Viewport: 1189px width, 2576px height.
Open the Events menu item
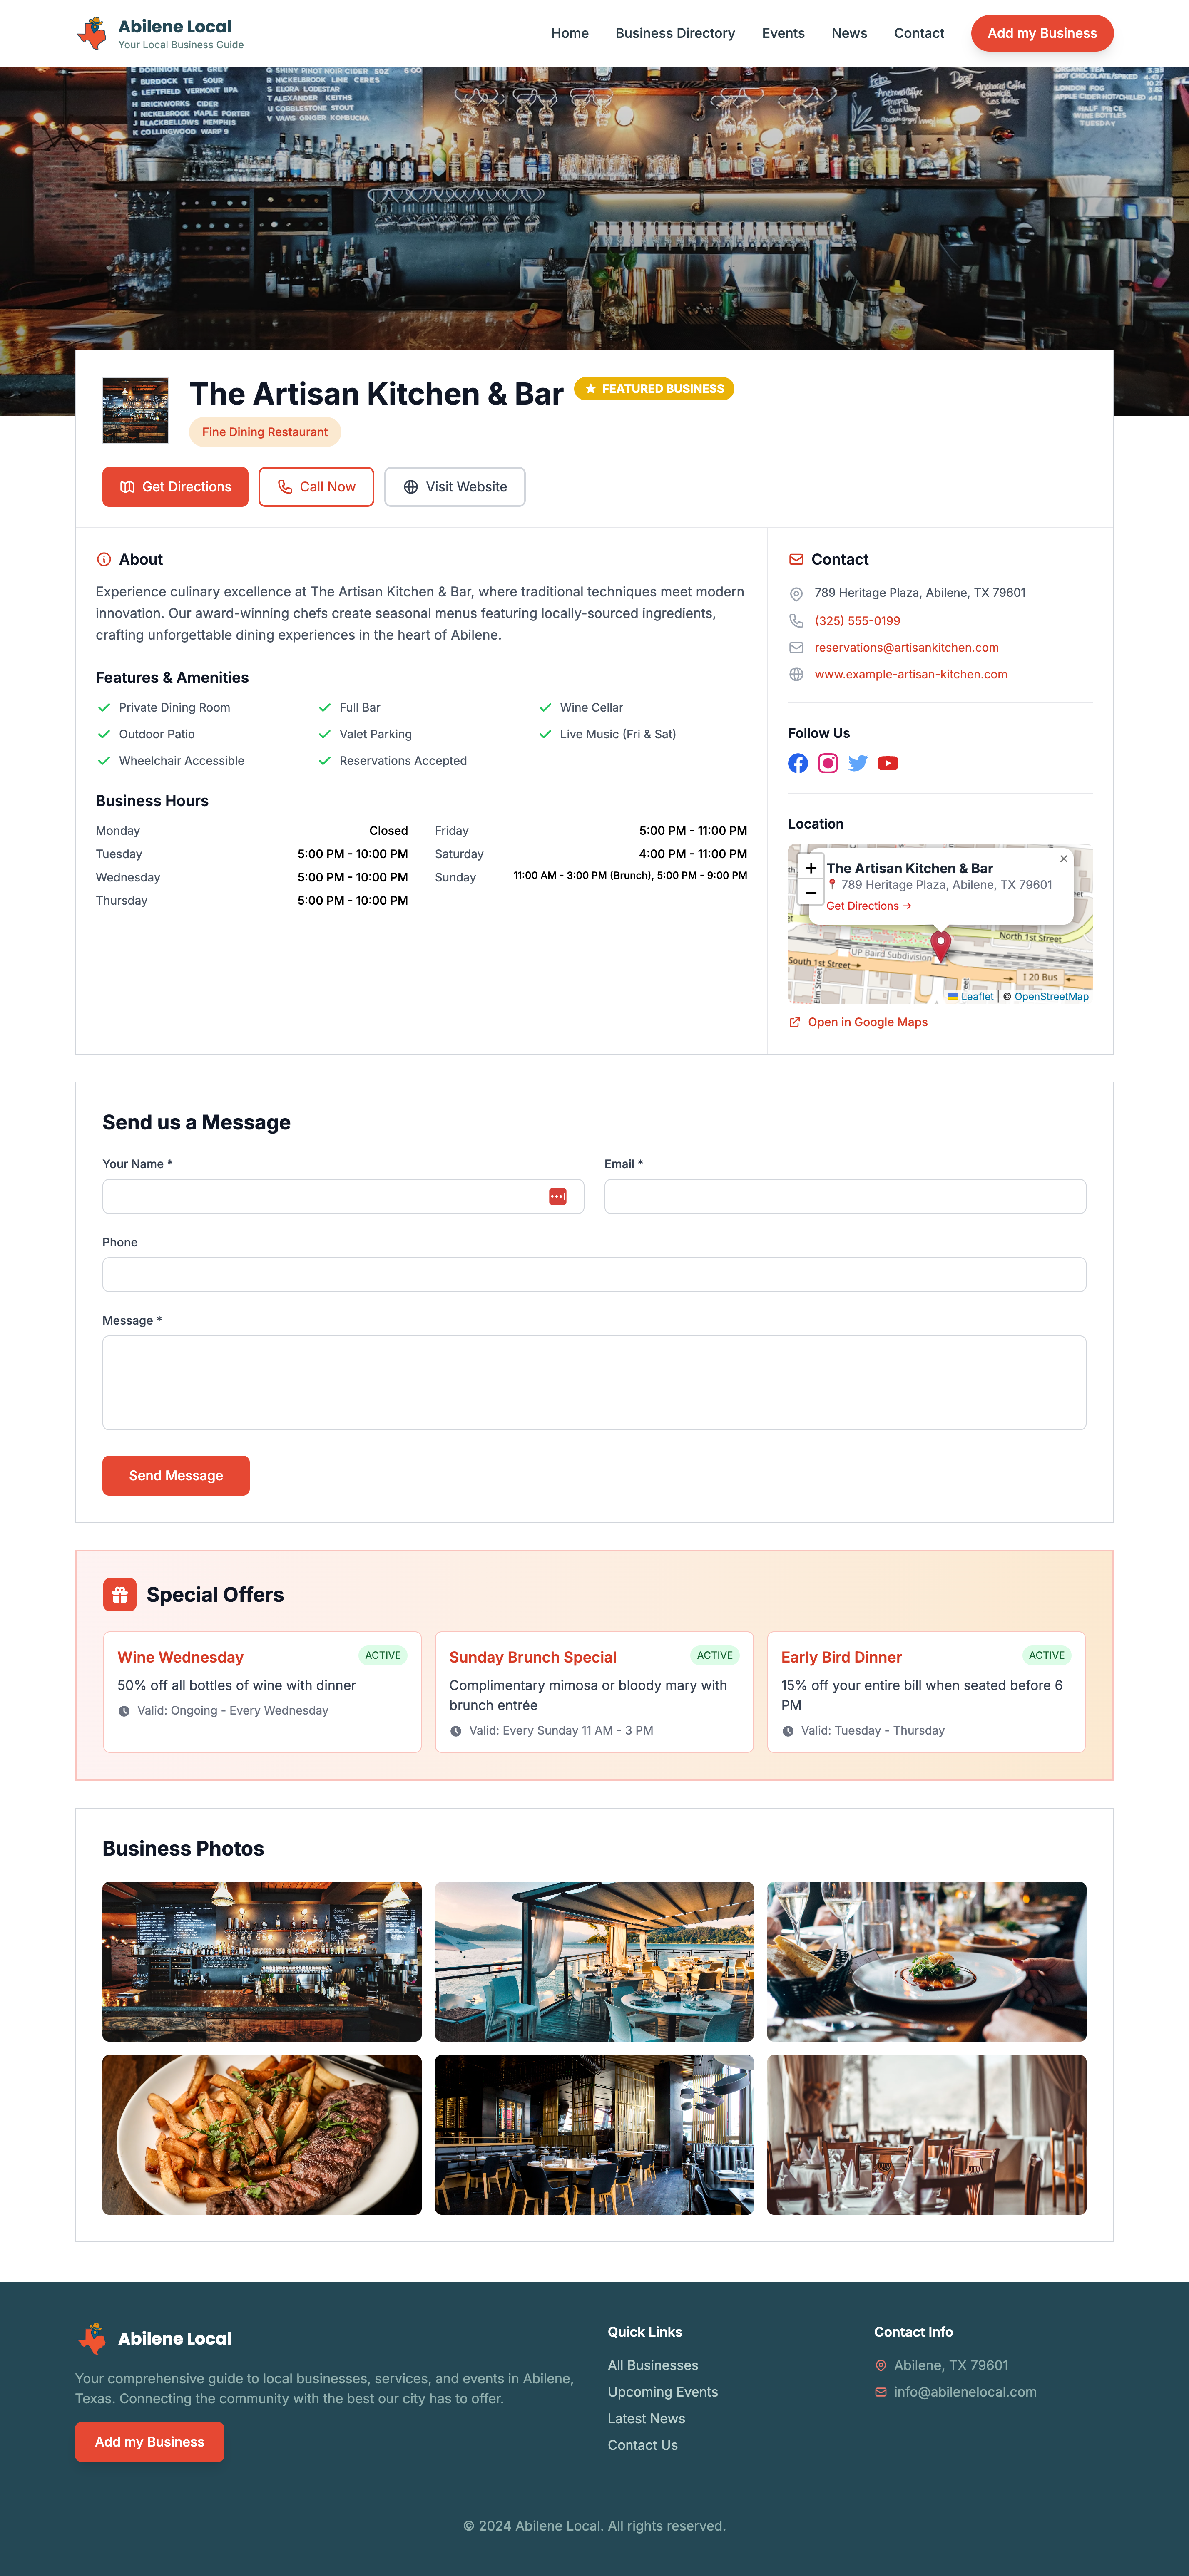[783, 33]
